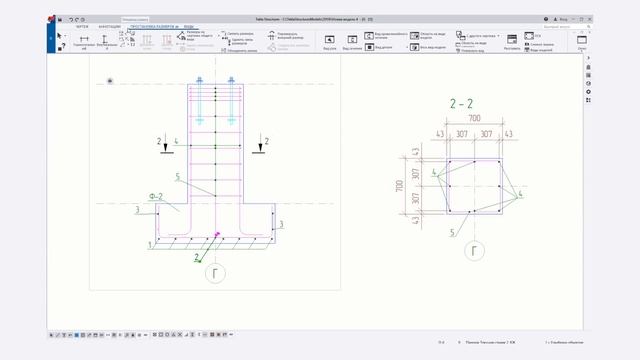Select the left section mark 2 arrow
This screenshot has height=360, width=640.
click(165, 144)
